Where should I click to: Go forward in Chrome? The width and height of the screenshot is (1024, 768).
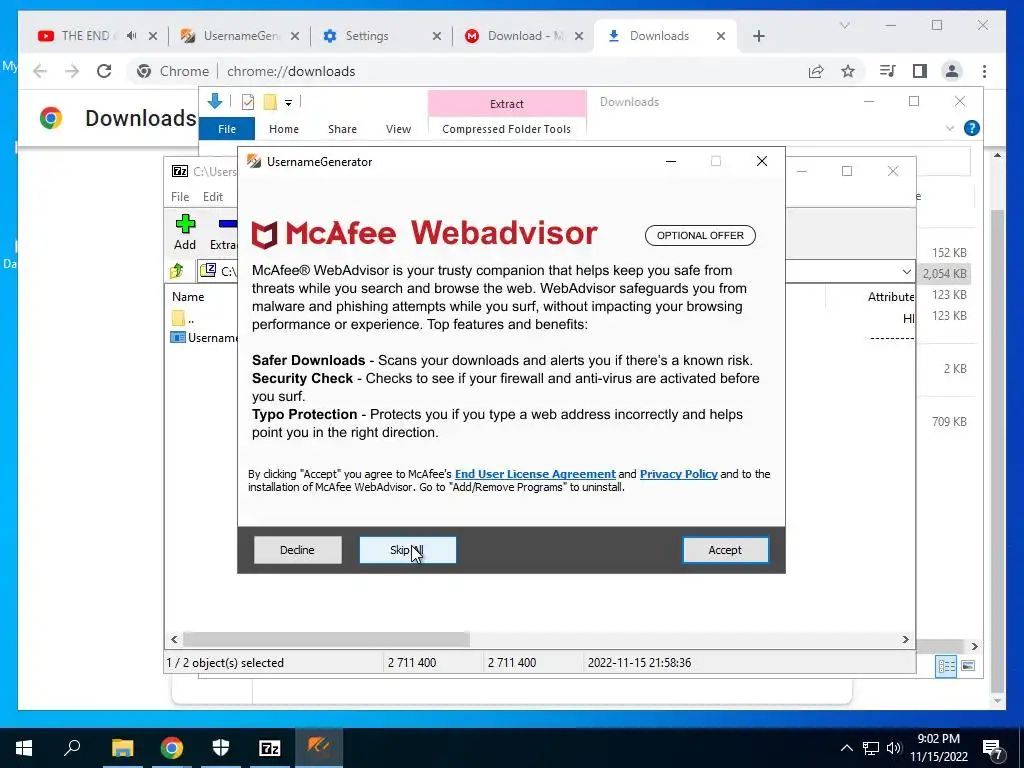pos(72,71)
